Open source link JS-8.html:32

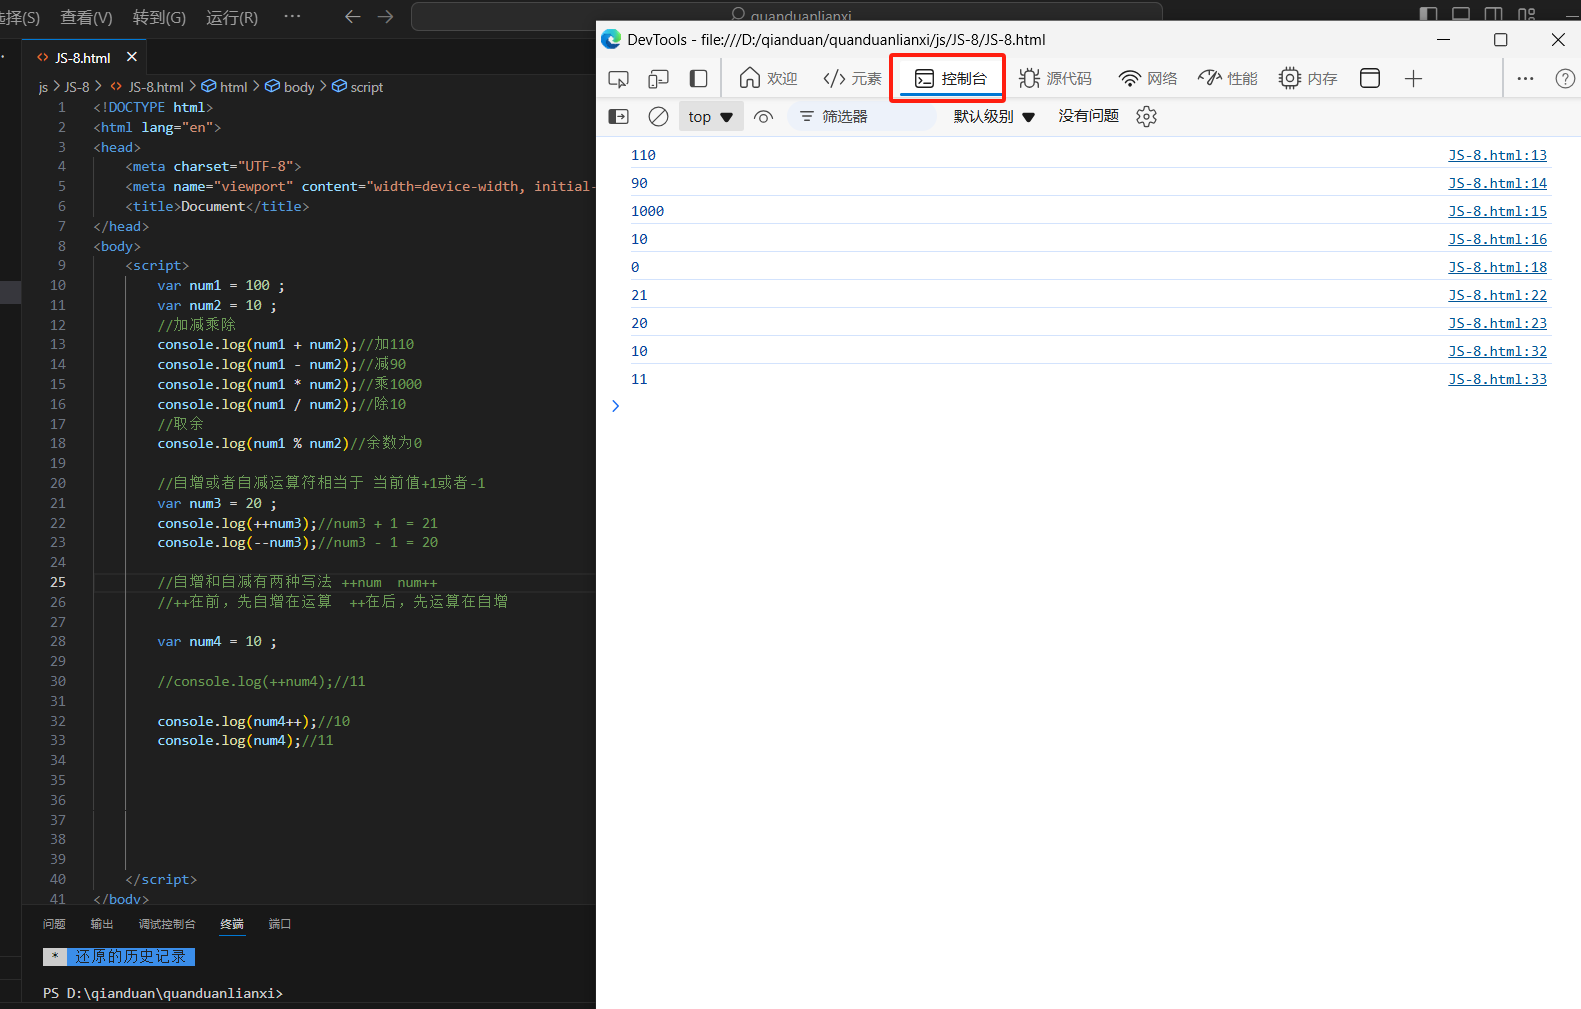pos(1497,351)
